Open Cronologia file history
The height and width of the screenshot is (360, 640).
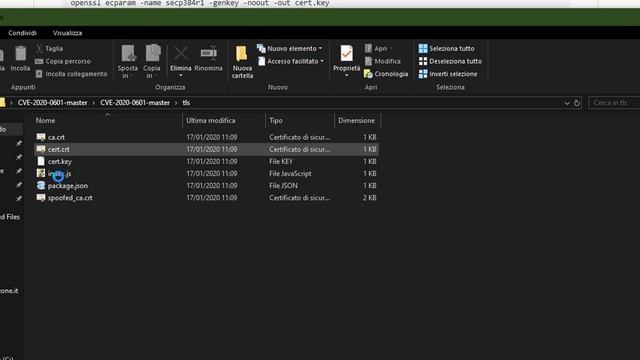386,74
